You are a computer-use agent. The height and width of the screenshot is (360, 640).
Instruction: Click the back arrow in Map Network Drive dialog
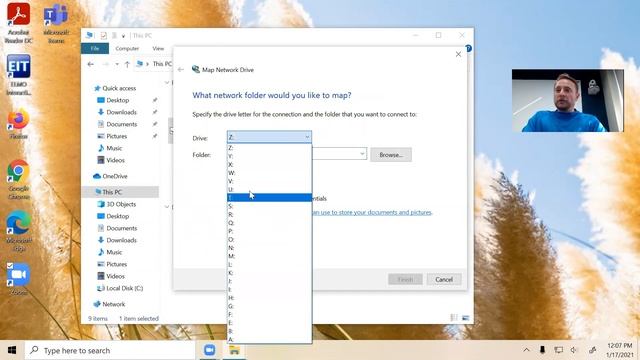[x=181, y=70]
